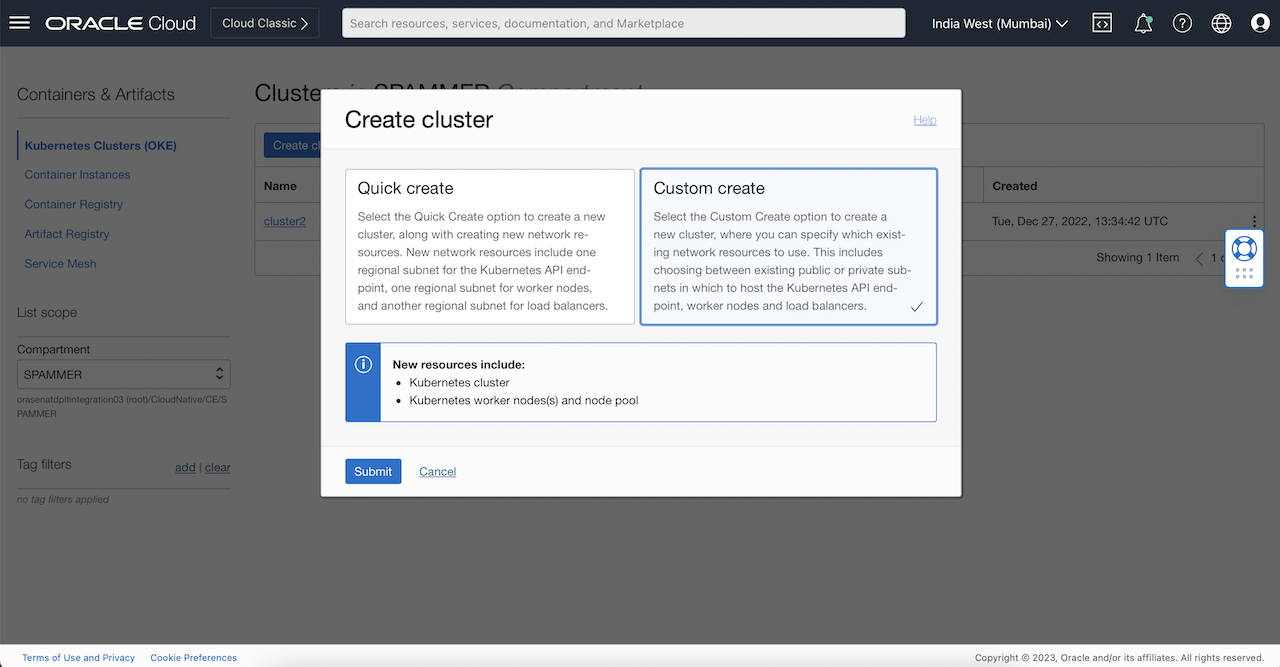
Task: Click the info icon in resources notice
Action: 364,365
